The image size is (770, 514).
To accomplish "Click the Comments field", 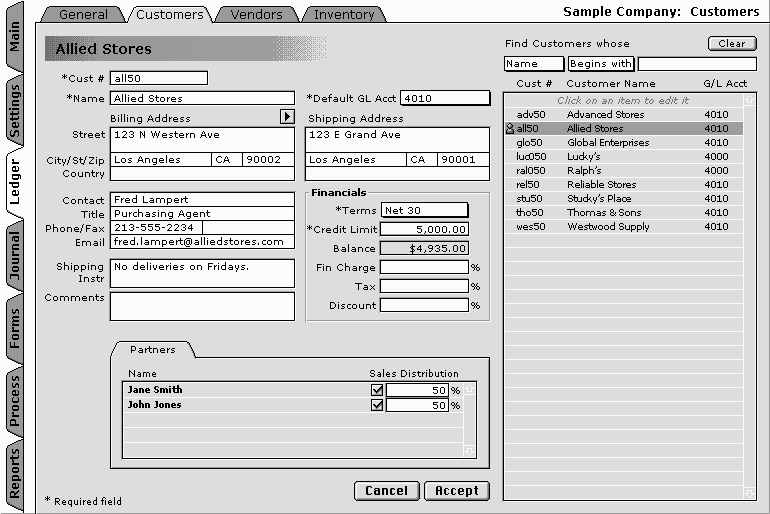I will 202,306.
